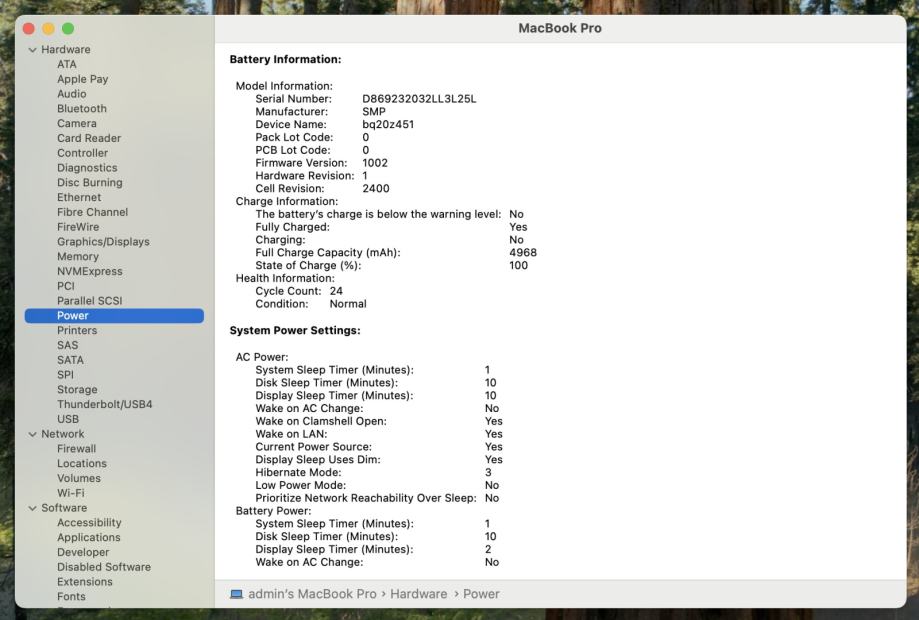This screenshot has height=620, width=919.
Task: Open the Controller entry
Action: (x=83, y=153)
